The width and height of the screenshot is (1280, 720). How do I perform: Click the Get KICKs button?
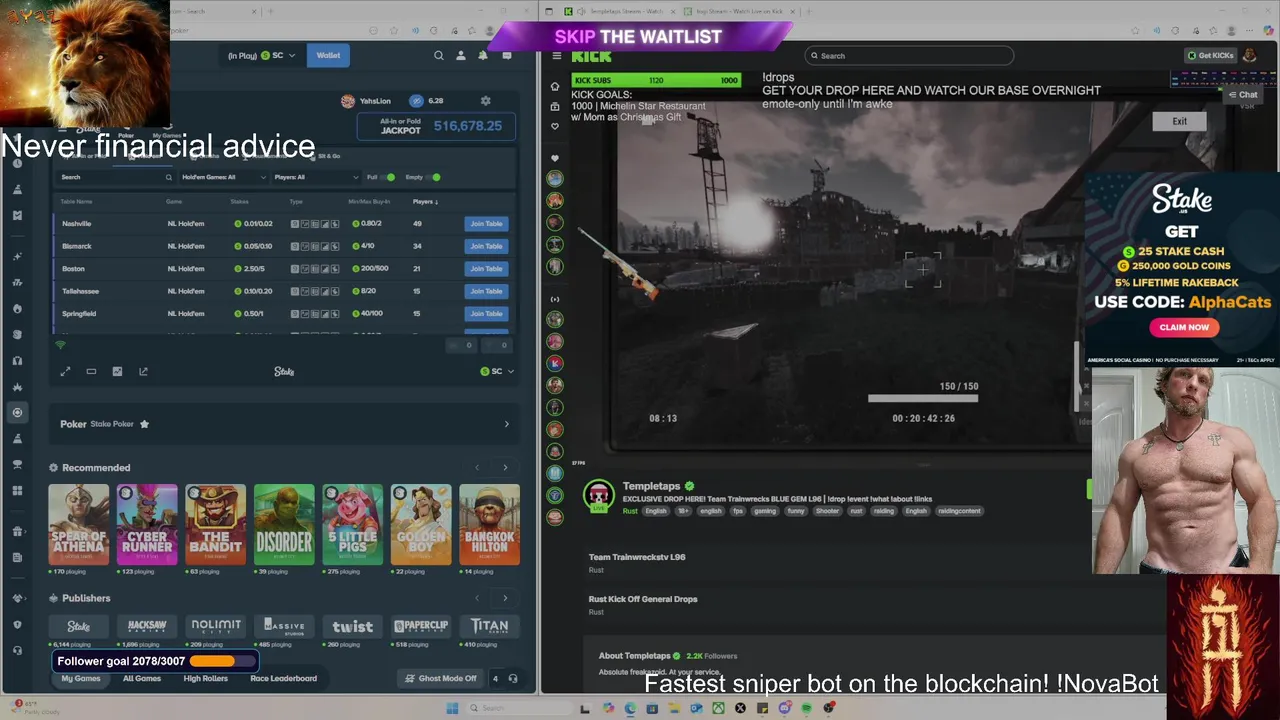pos(1210,55)
